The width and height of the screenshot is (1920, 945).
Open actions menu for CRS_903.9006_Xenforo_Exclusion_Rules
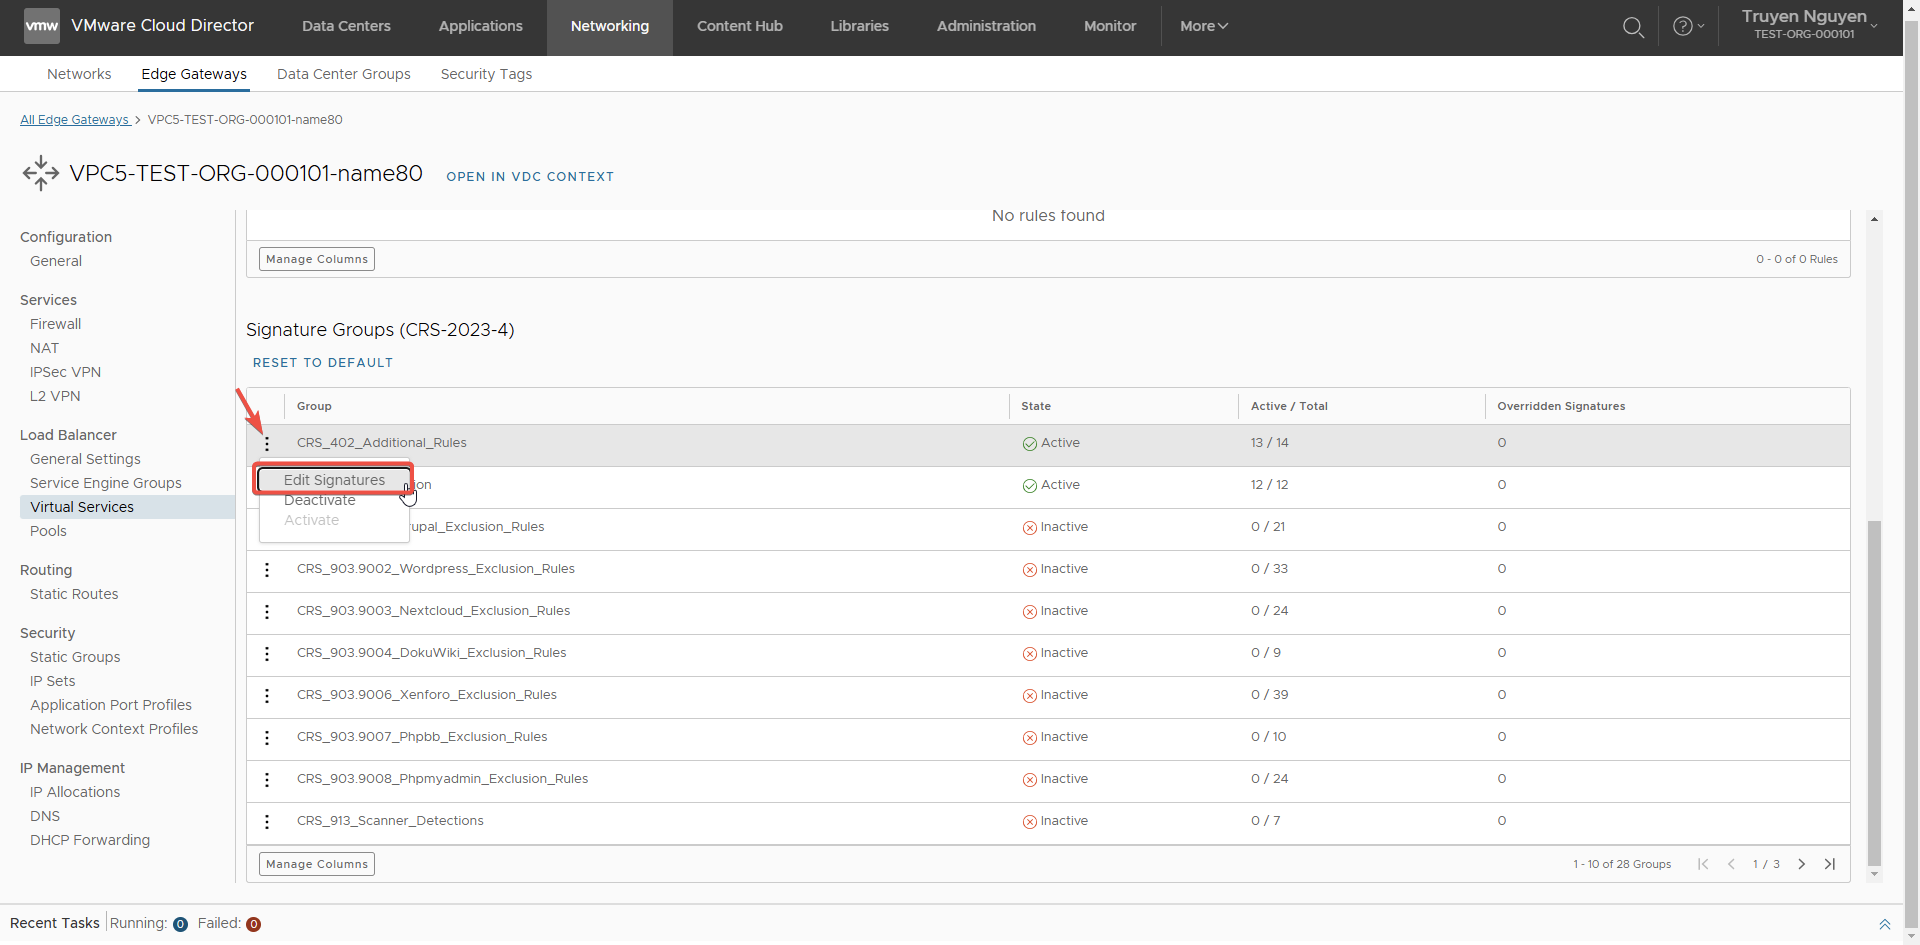[x=267, y=696]
